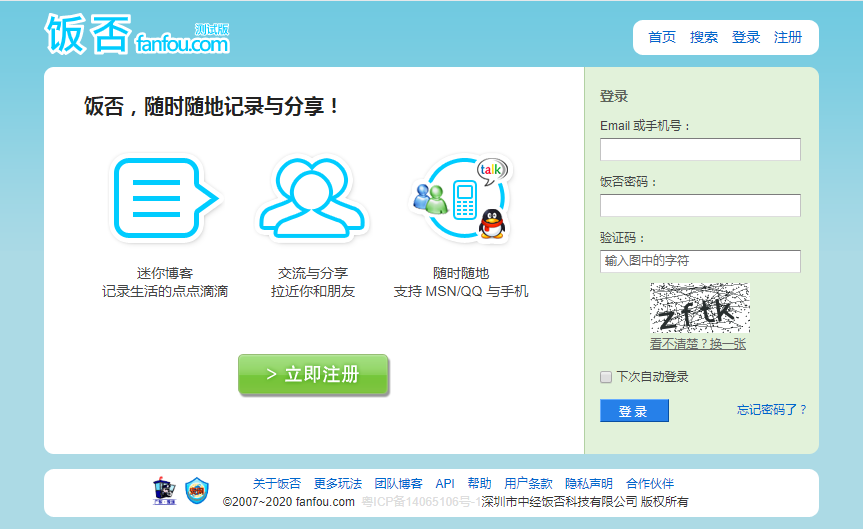The image size is (863, 529).
Task: Select 注册 in the top navigation
Action: click(788, 37)
